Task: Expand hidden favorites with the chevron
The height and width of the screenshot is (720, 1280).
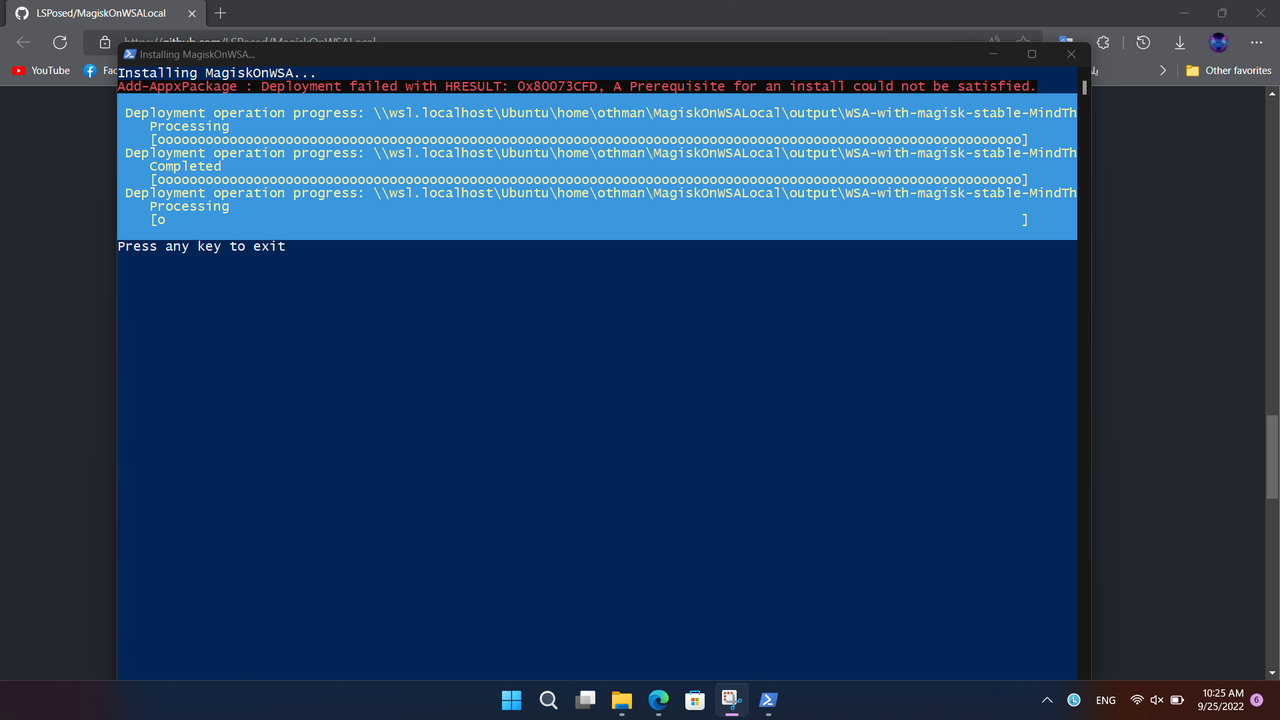Action: tap(1162, 70)
